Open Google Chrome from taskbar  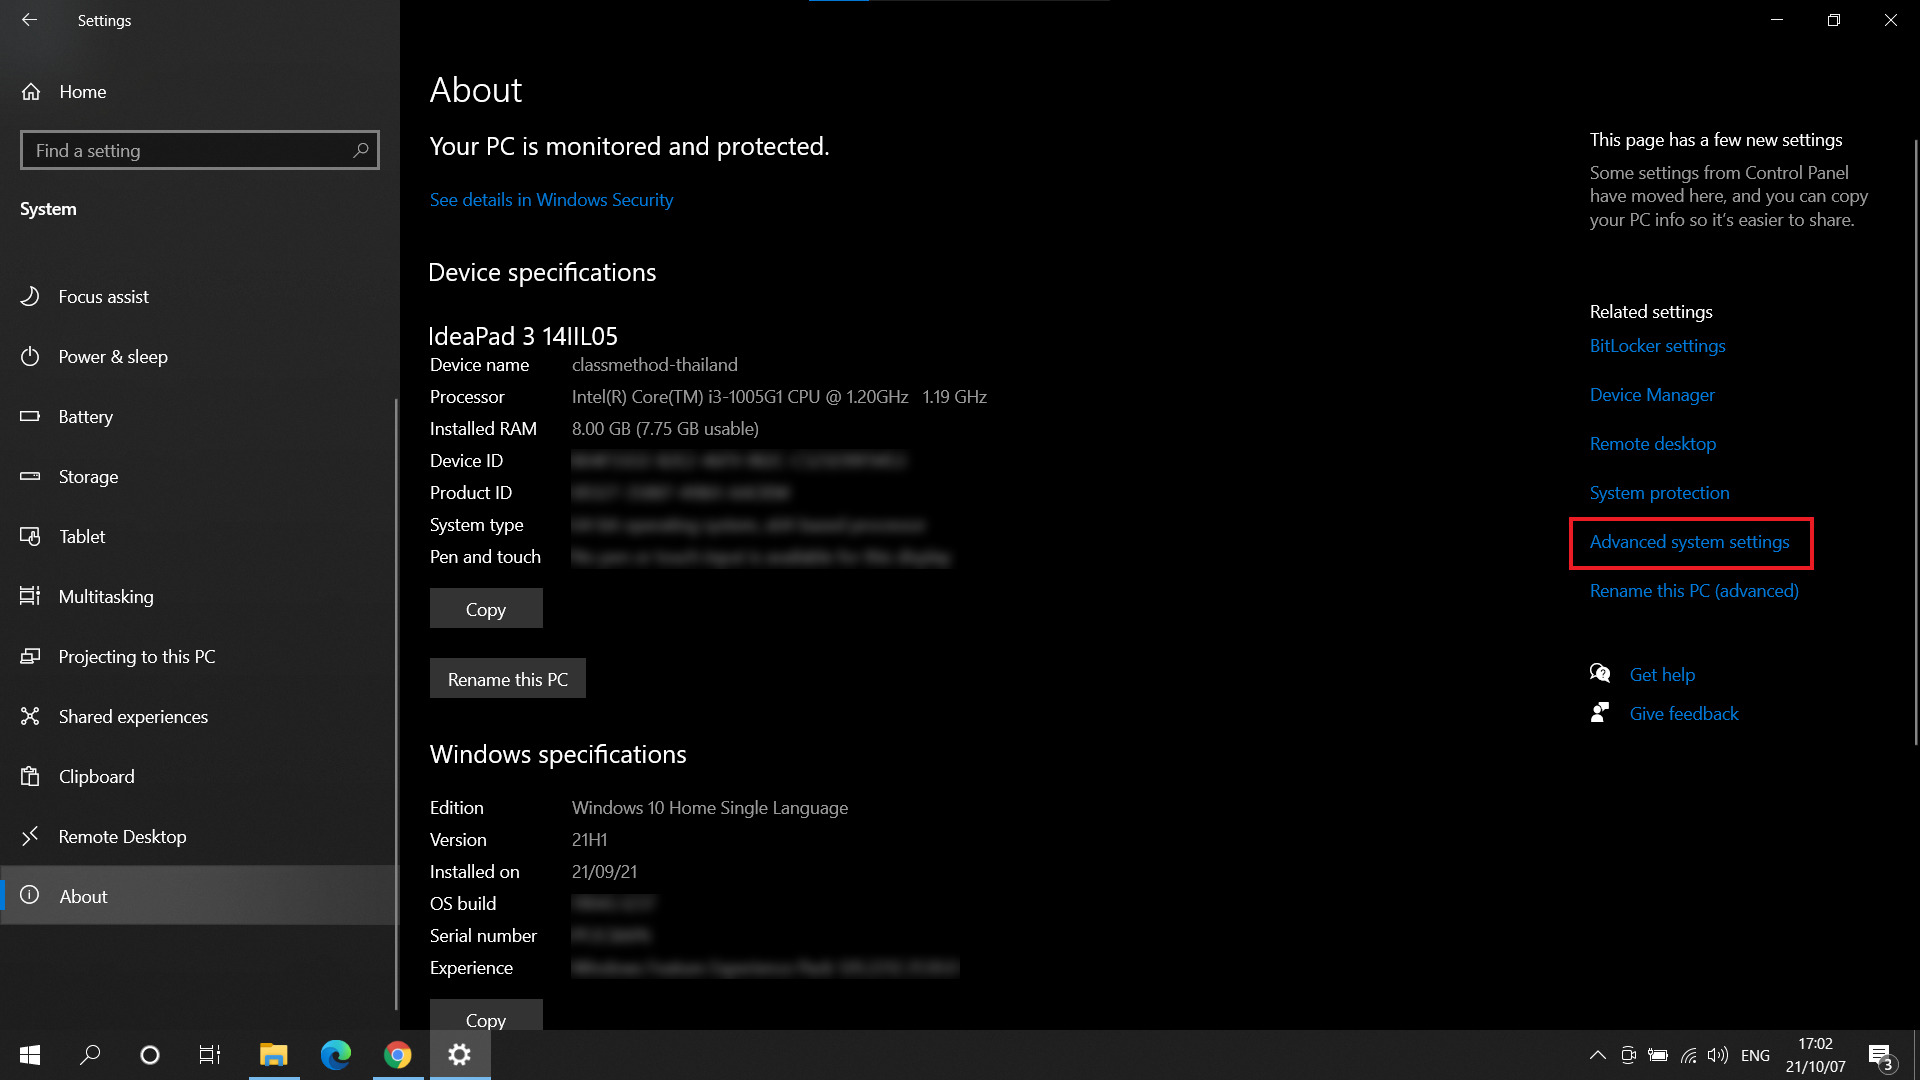pos(398,1055)
